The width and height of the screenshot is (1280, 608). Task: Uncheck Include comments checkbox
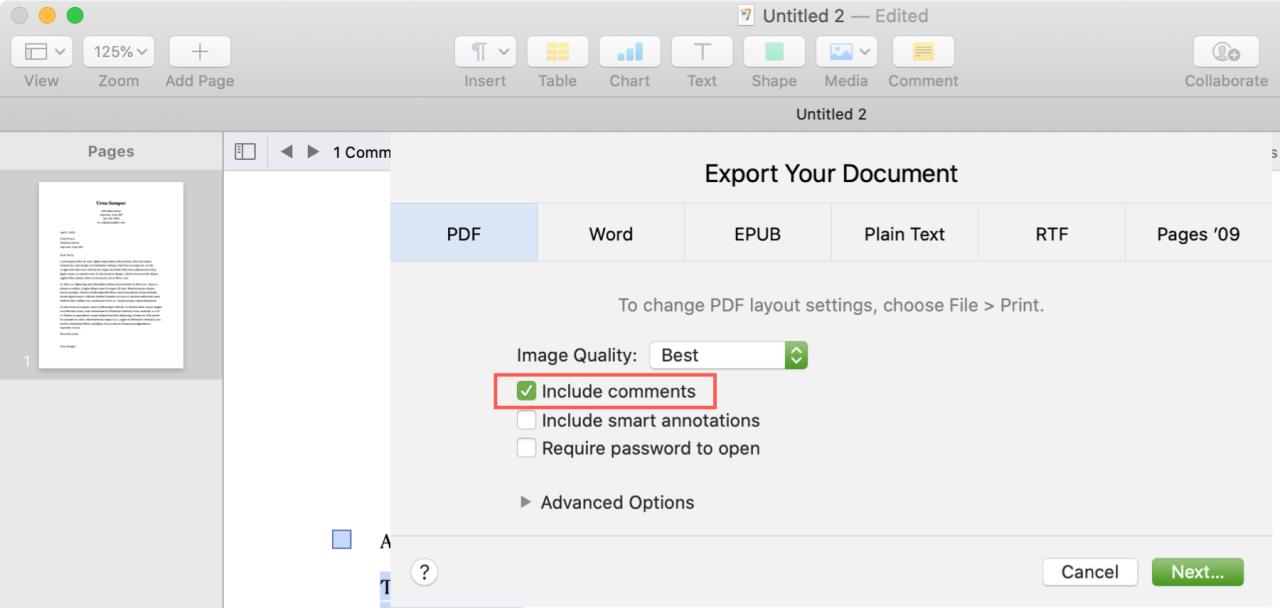[526, 391]
